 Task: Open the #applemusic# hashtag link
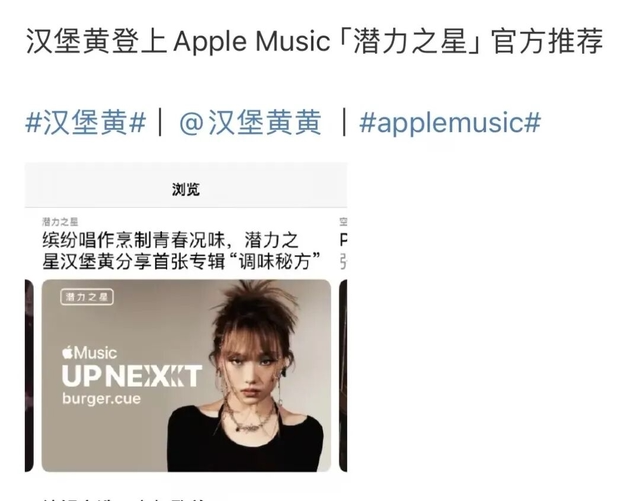[x=450, y=122]
